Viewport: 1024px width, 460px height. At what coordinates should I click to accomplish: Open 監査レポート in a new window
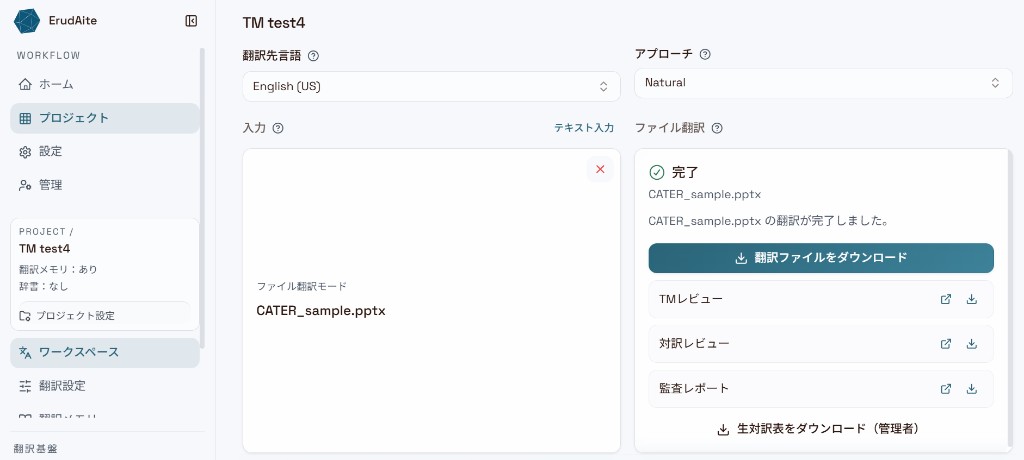click(x=946, y=389)
